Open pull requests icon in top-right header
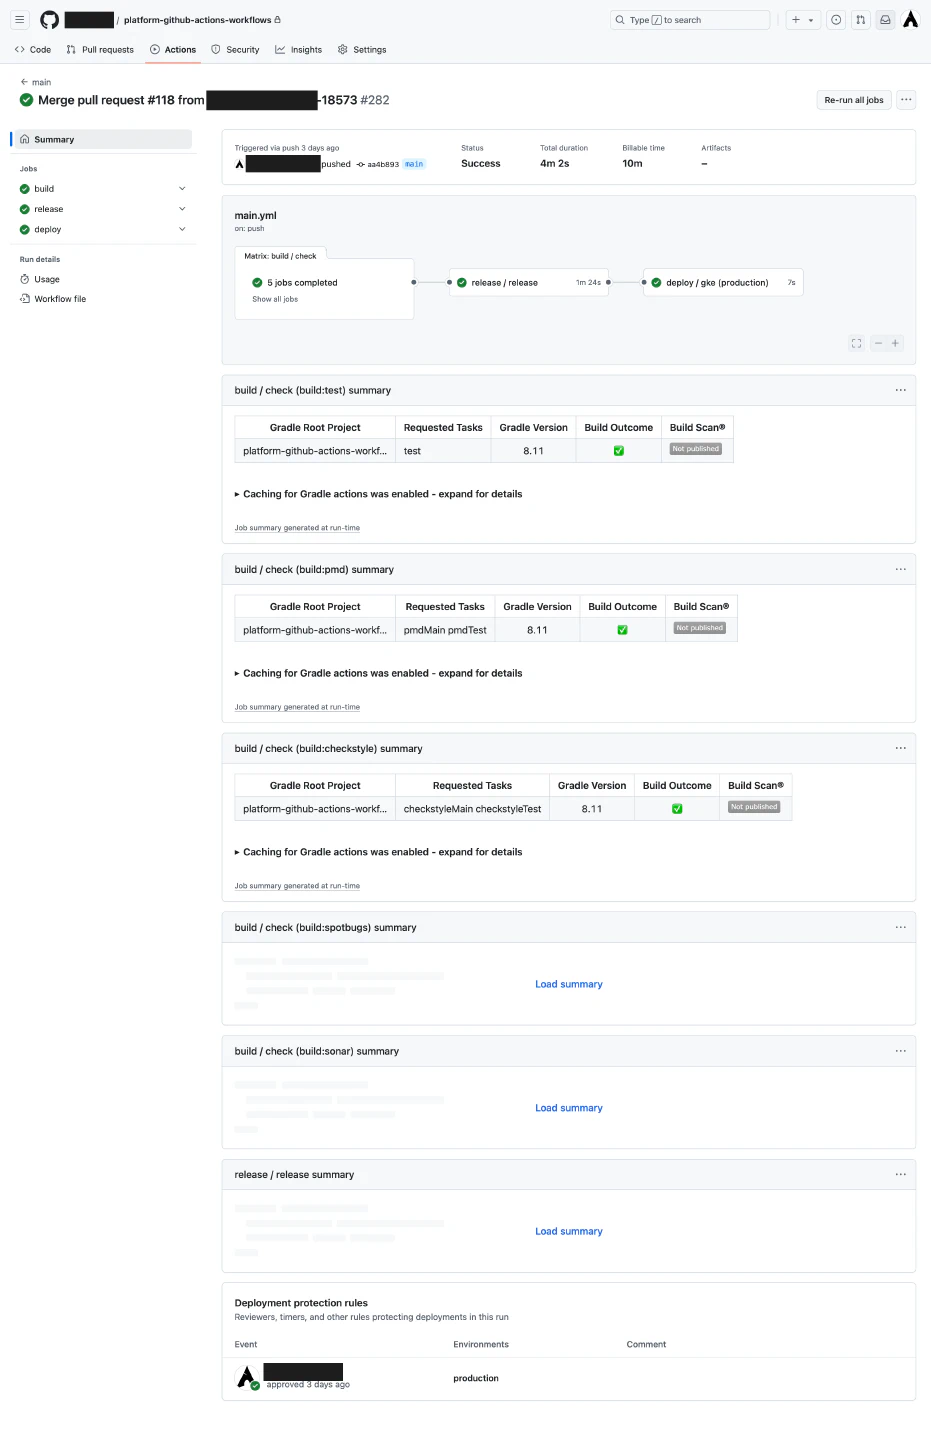 (x=860, y=20)
